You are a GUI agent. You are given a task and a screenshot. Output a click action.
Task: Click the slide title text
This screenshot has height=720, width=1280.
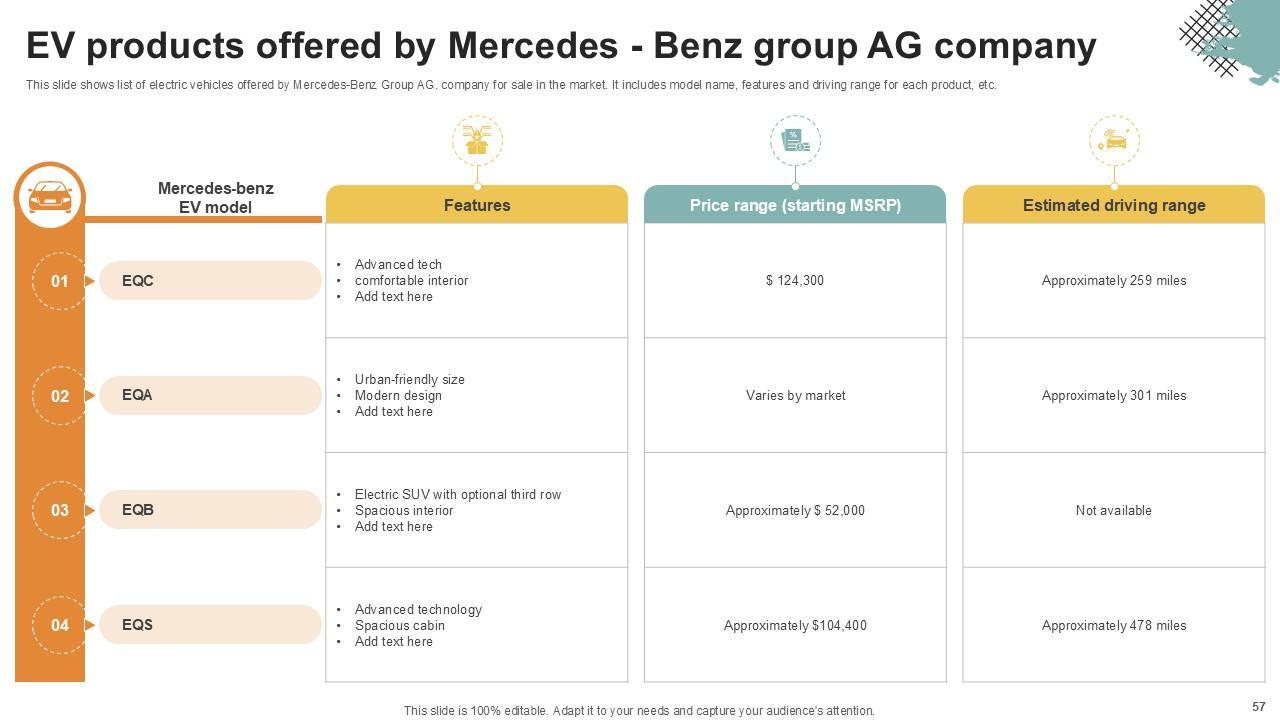point(561,46)
